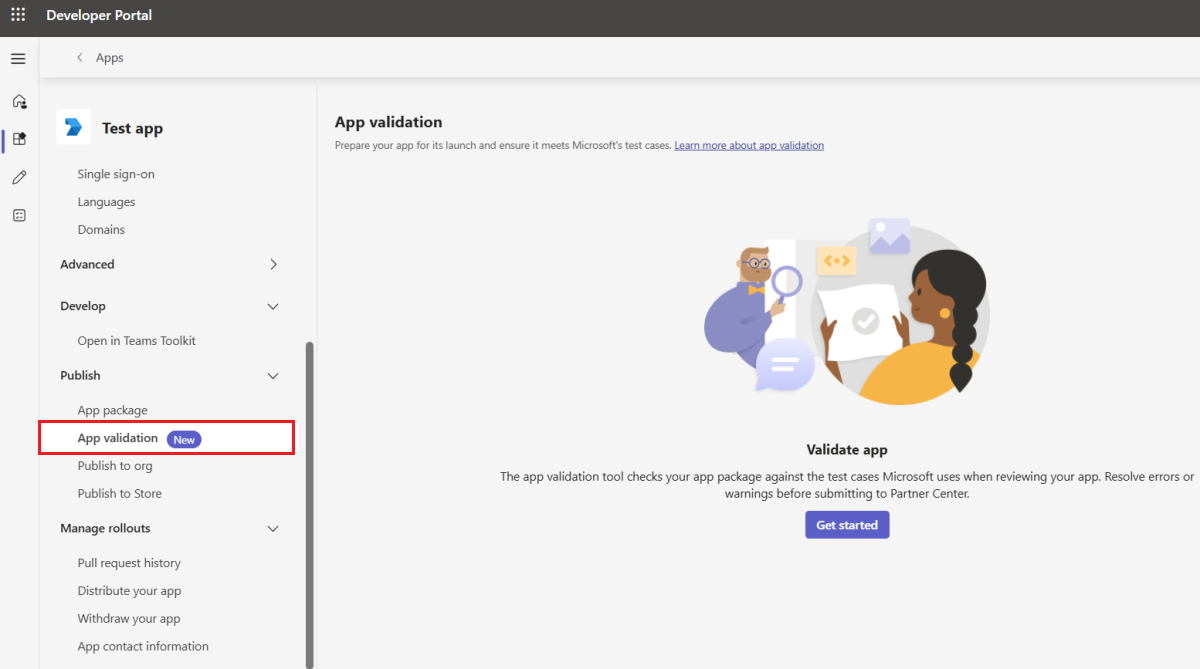1200x669 pixels.
Task: Click the Test app logo icon
Action: click(x=73, y=127)
